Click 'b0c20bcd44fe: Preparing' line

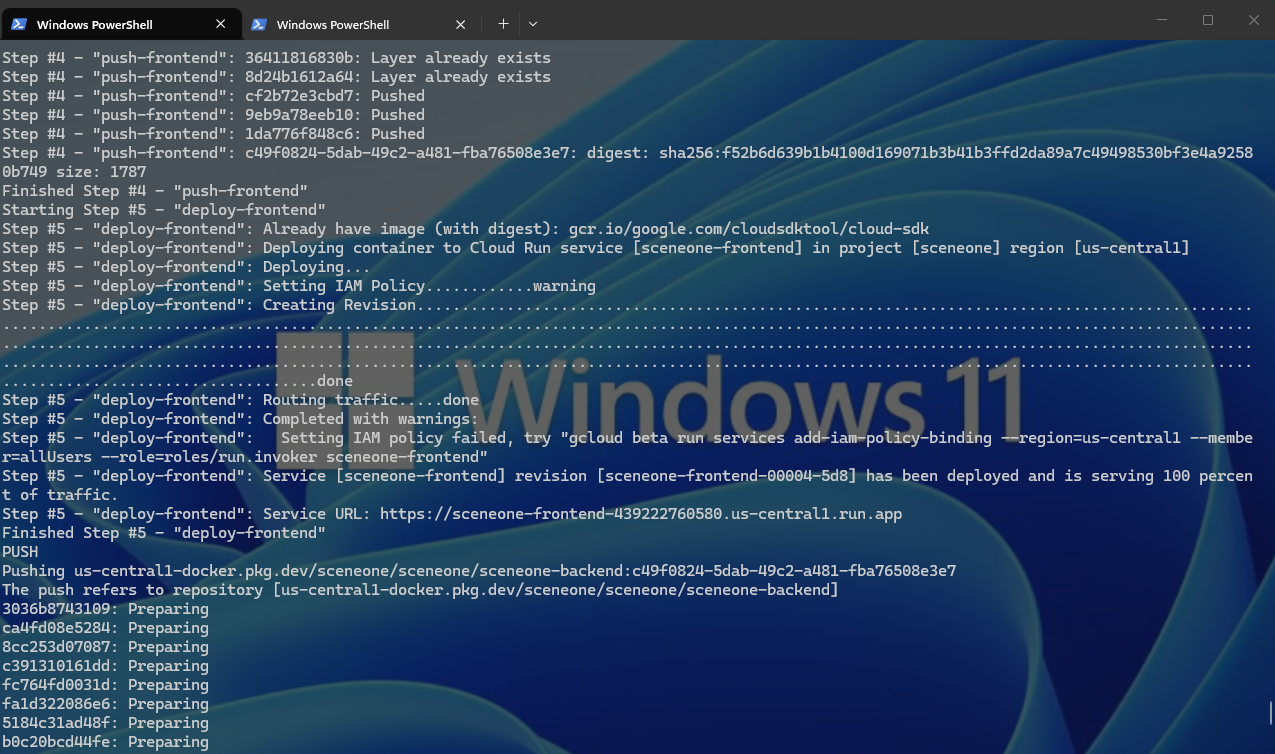pyautogui.click(x=105, y=742)
